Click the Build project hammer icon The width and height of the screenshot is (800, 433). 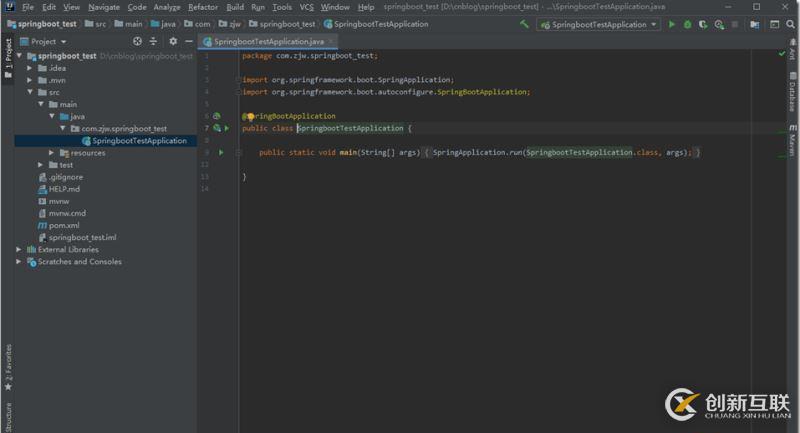click(524, 24)
